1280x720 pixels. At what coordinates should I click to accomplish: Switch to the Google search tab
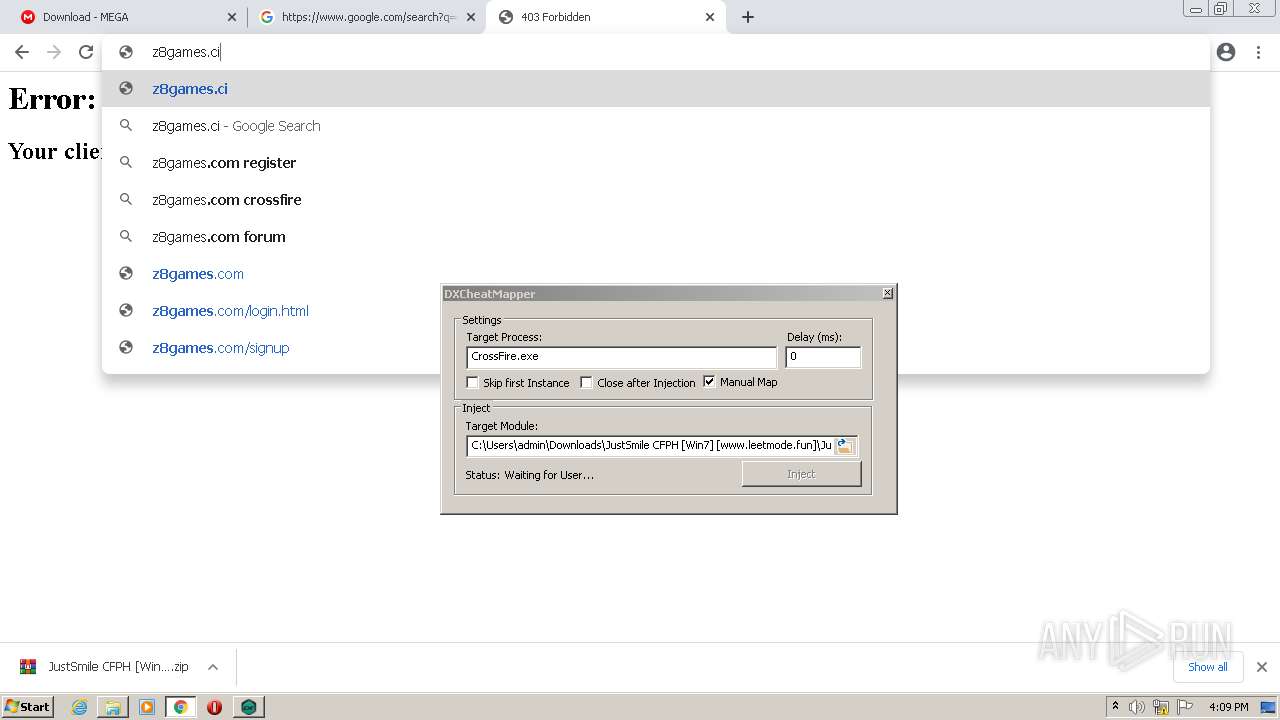click(x=366, y=17)
